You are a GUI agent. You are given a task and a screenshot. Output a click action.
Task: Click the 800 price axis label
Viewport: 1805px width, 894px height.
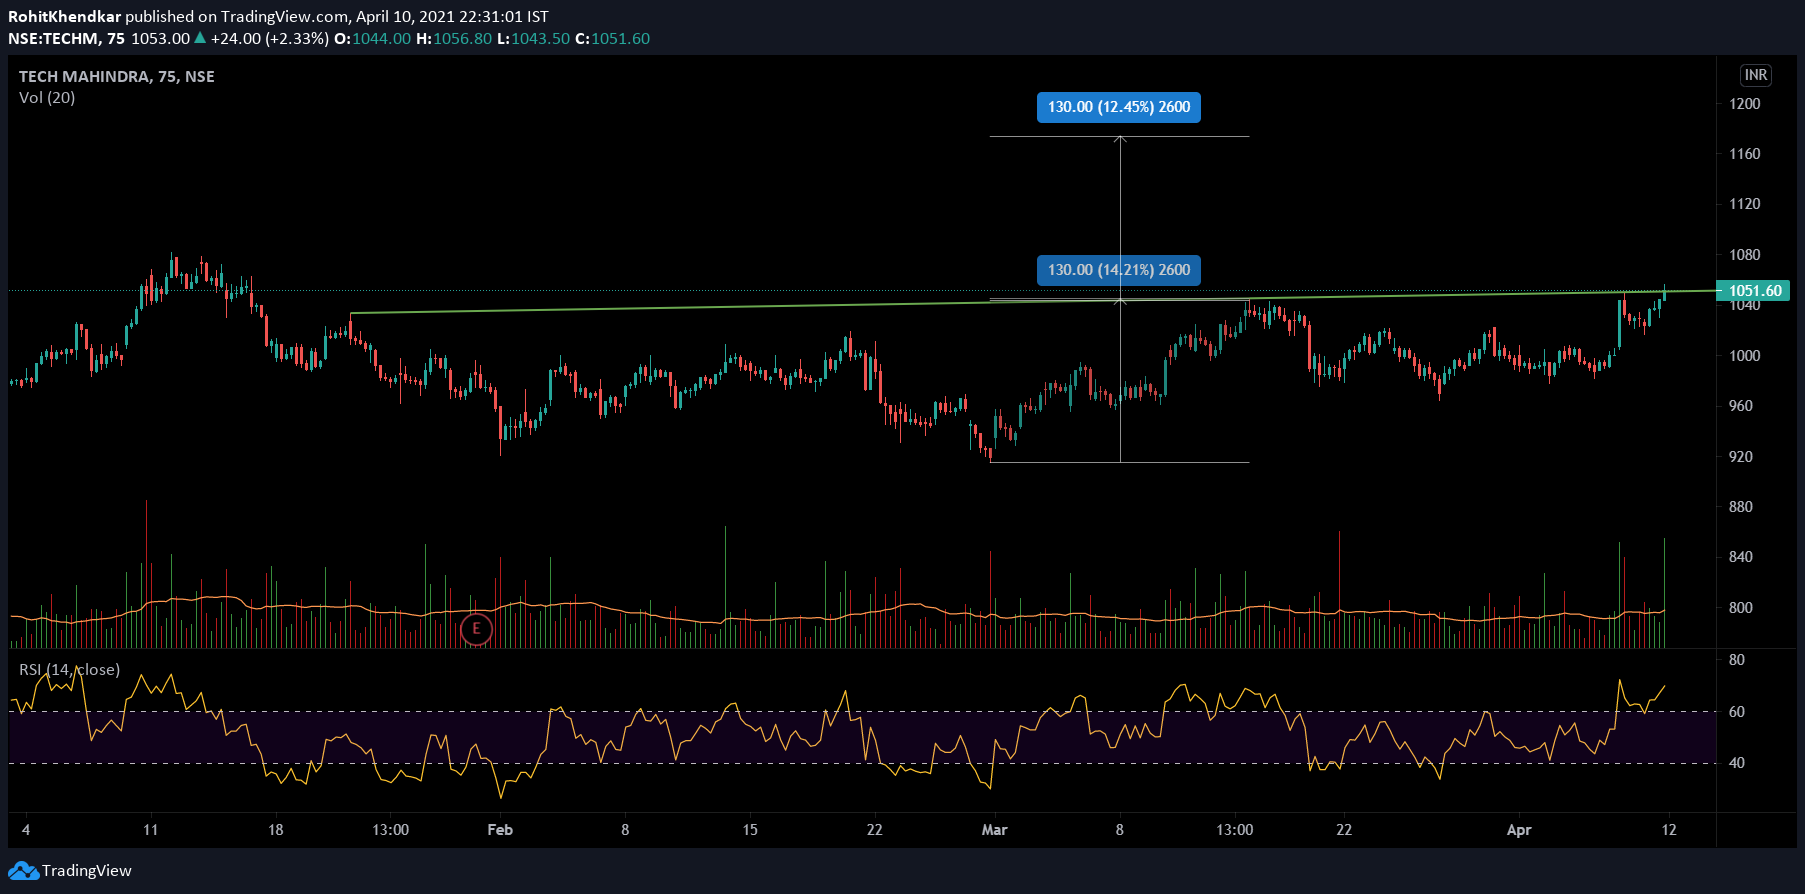1741,608
